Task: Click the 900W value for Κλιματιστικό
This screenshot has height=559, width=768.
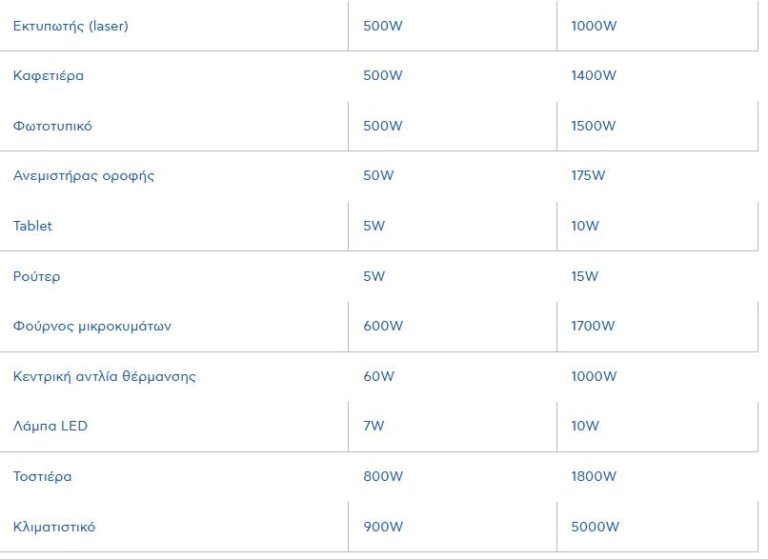Action: (383, 526)
